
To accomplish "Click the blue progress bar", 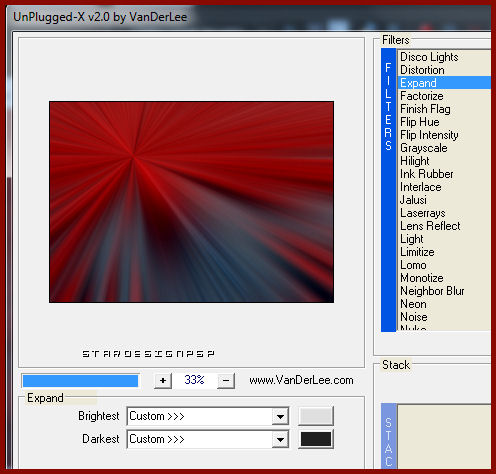I will click(x=80, y=381).
